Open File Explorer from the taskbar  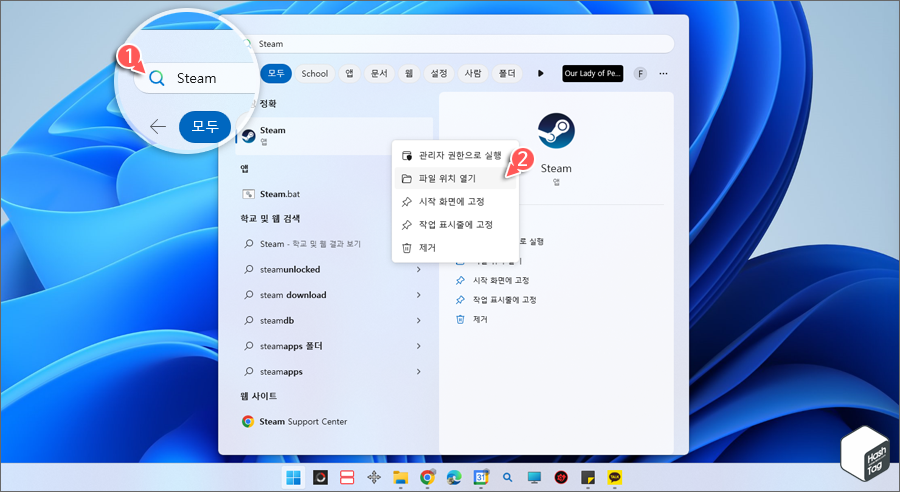pyautogui.click(x=400, y=477)
